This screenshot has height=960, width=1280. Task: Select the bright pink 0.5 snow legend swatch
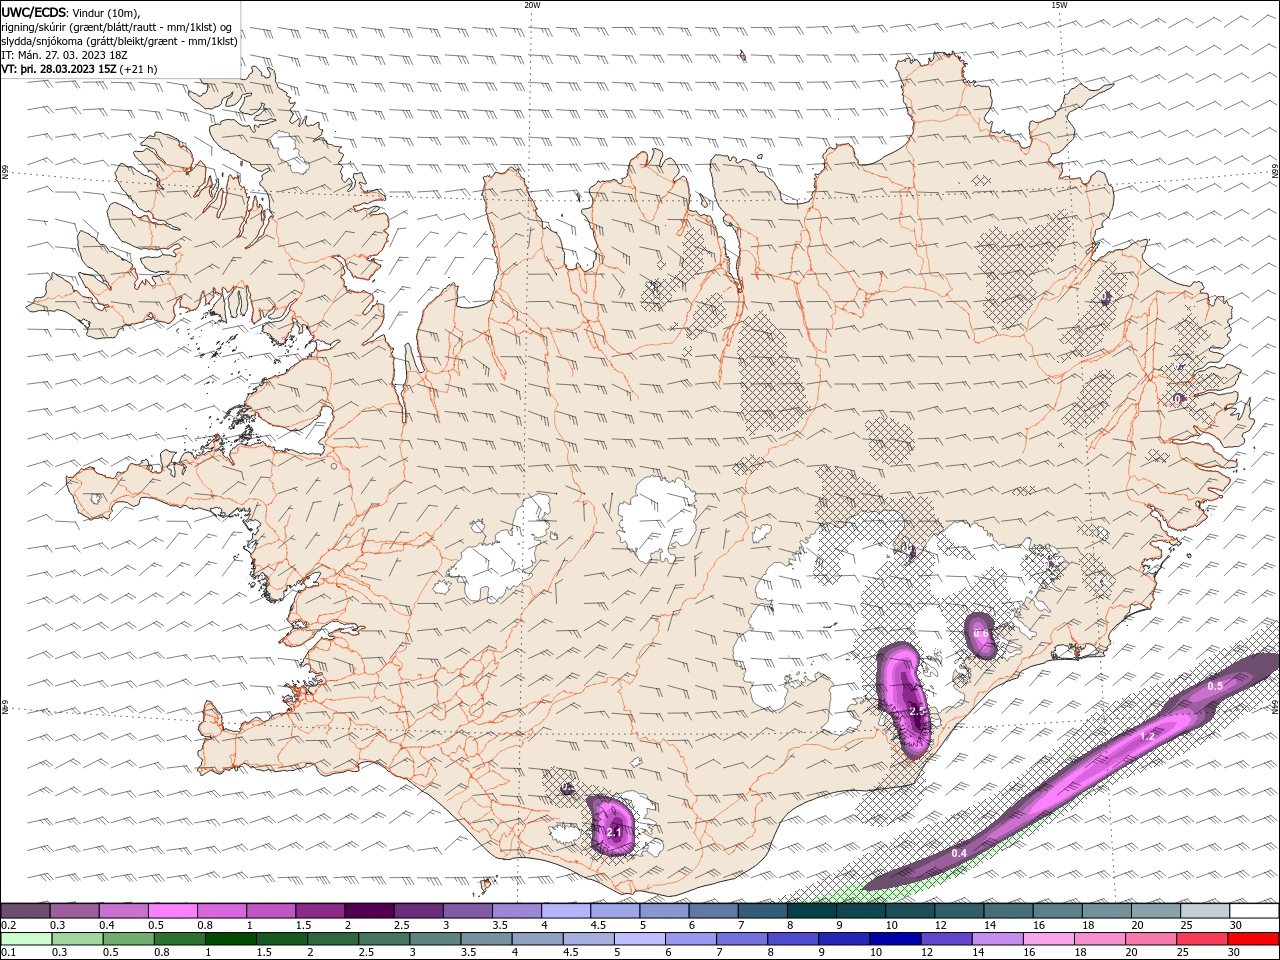[172, 910]
